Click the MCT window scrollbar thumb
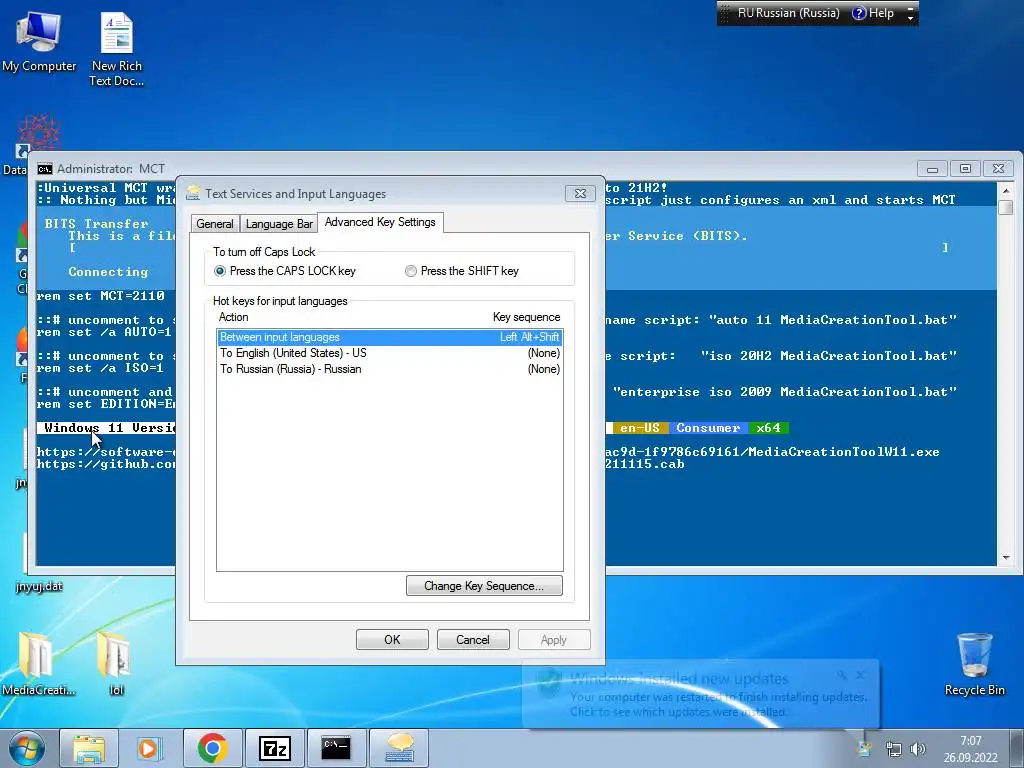 [x=1006, y=207]
